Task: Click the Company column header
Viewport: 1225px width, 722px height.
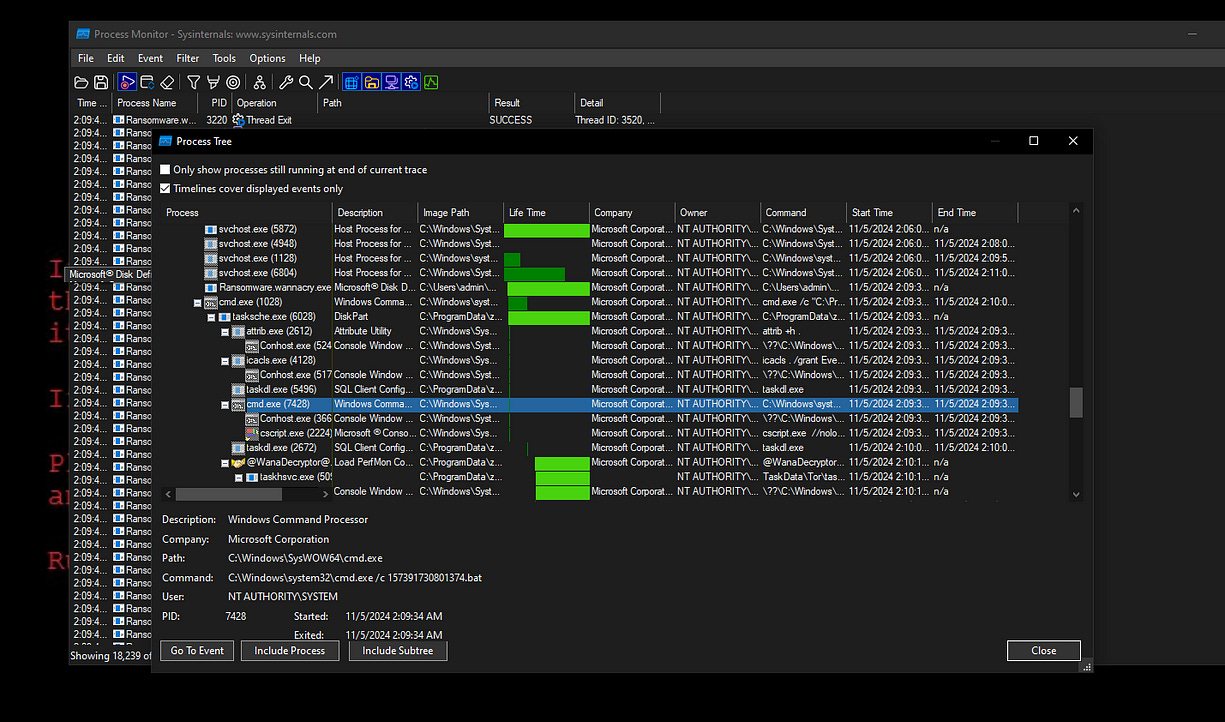Action: coord(632,212)
